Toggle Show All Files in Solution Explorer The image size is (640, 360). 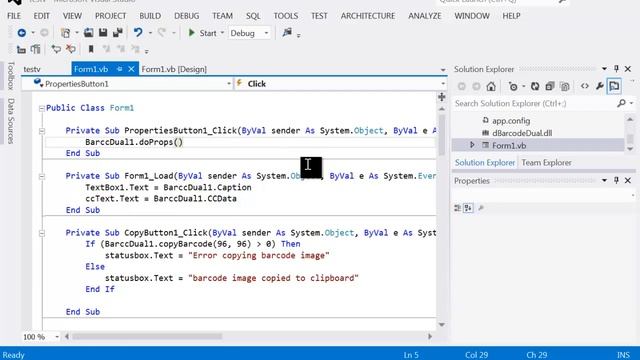(x=565, y=87)
